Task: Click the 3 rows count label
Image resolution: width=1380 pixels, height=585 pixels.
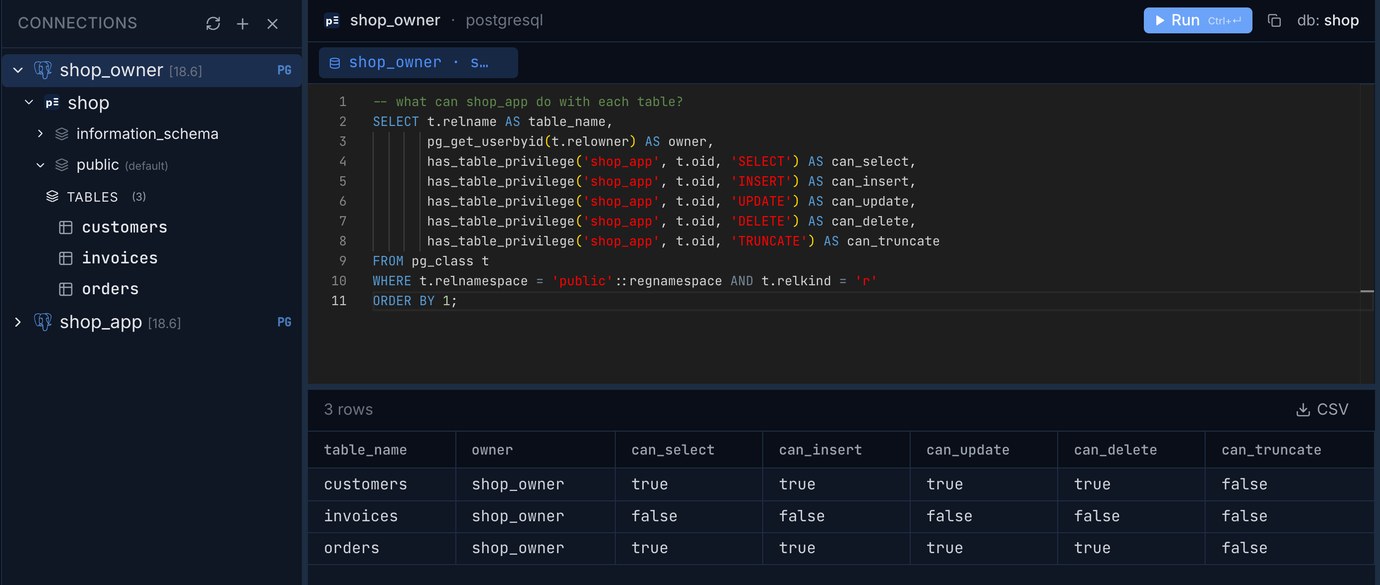Action: (x=348, y=409)
